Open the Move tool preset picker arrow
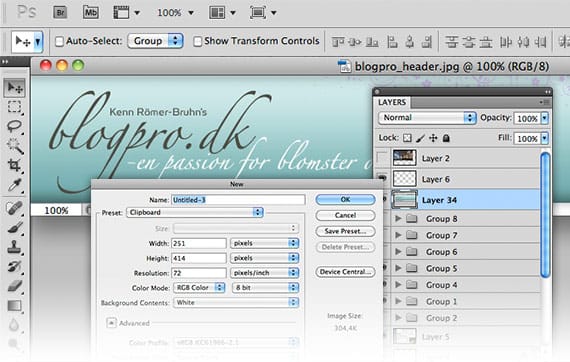 [37, 42]
